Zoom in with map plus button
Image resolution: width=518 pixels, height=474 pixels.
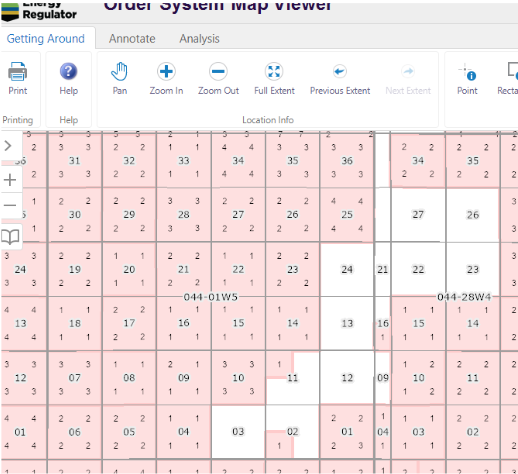click(x=10, y=180)
